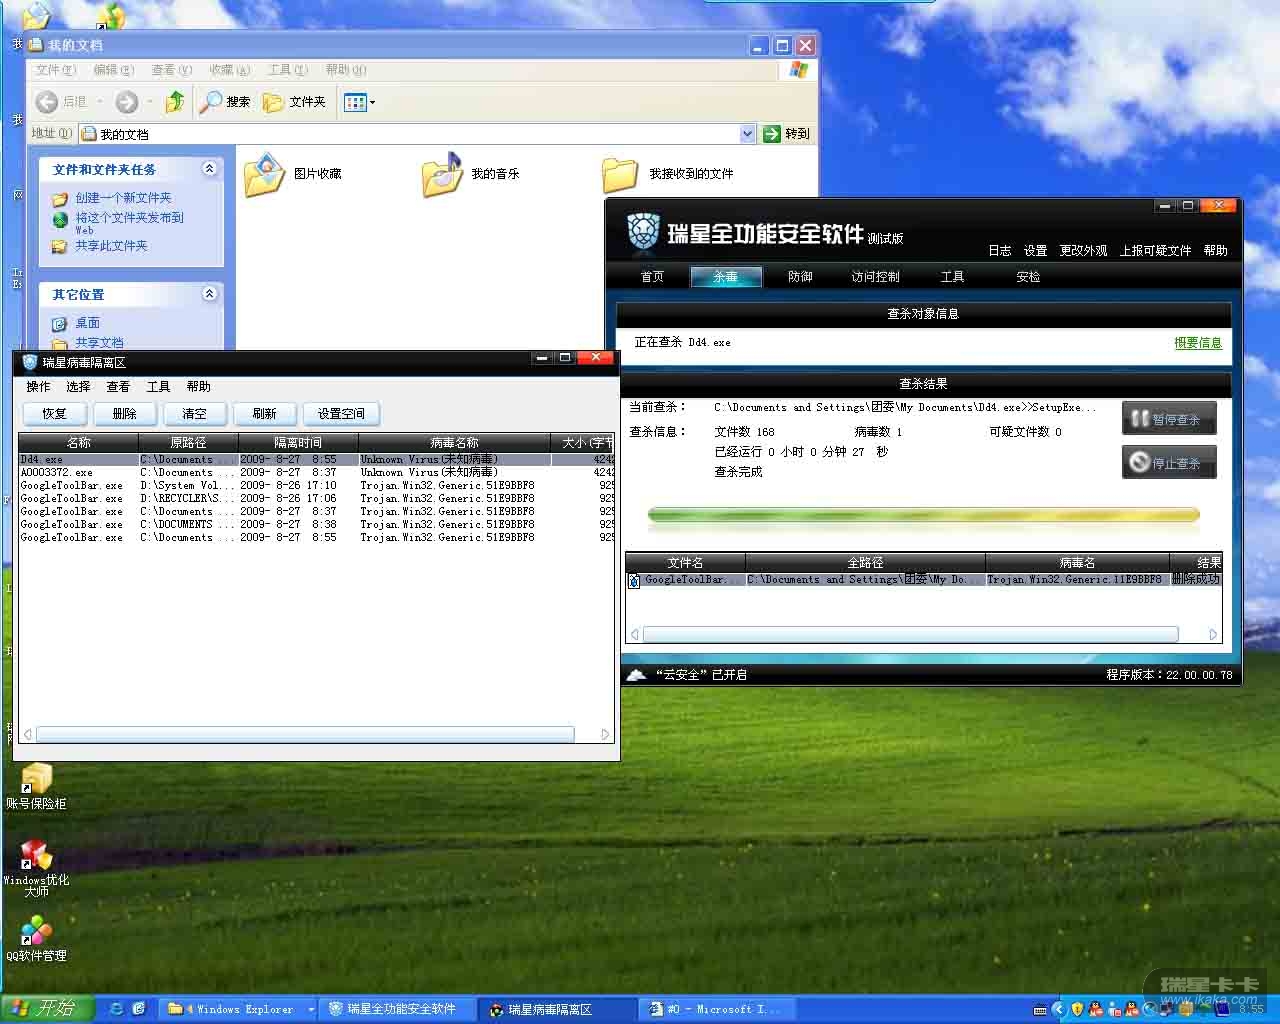
Task: Open 搜索 search in the Explorer toolbar
Action: click(x=225, y=101)
